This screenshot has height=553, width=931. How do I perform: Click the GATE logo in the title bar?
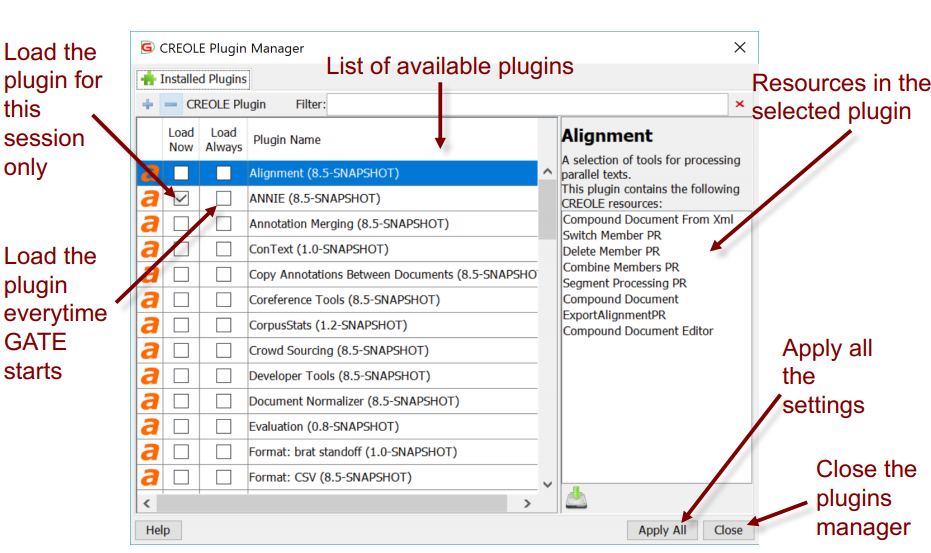(147, 48)
